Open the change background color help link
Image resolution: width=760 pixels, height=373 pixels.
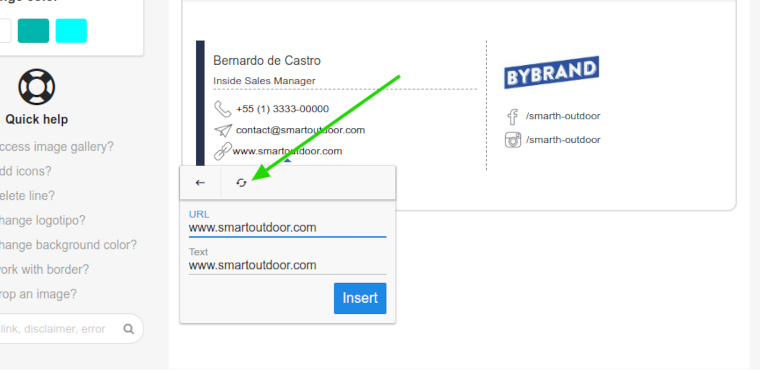68,245
